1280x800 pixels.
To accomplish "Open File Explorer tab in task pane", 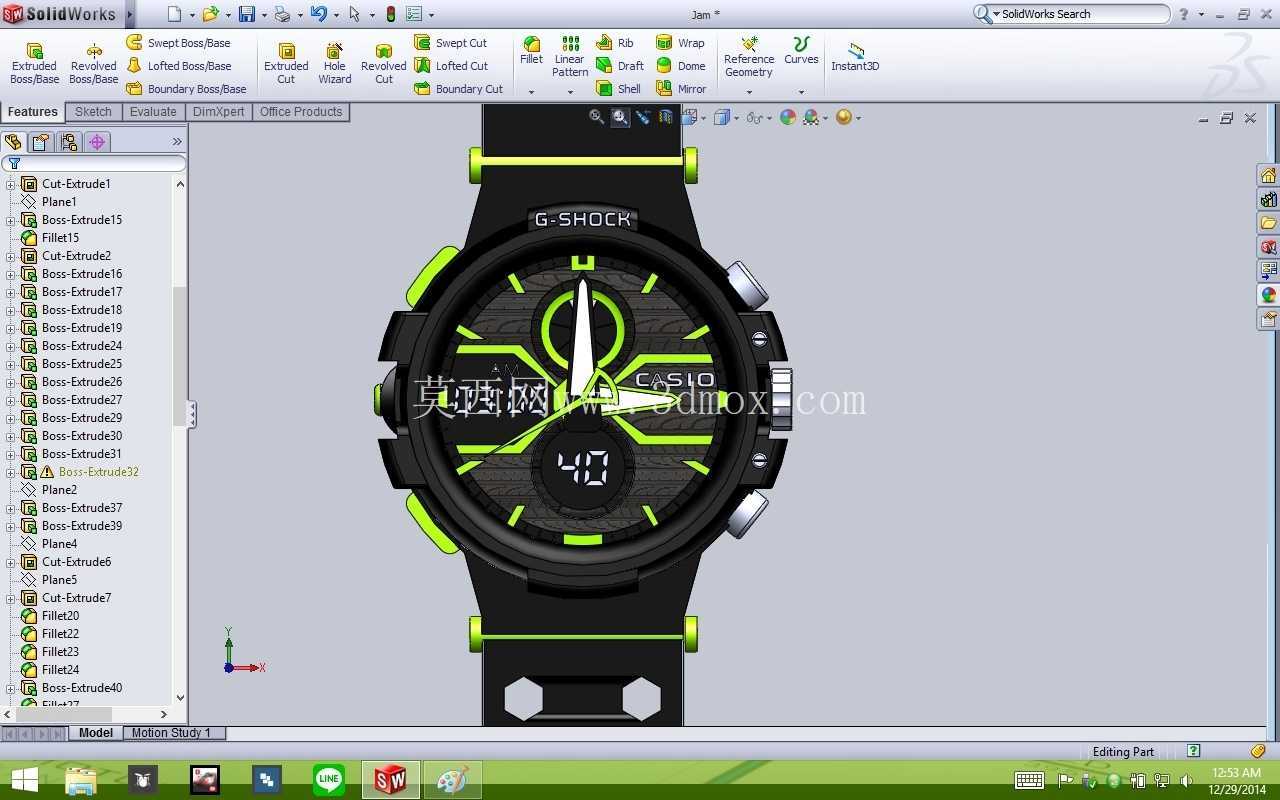I will click(1268, 223).
